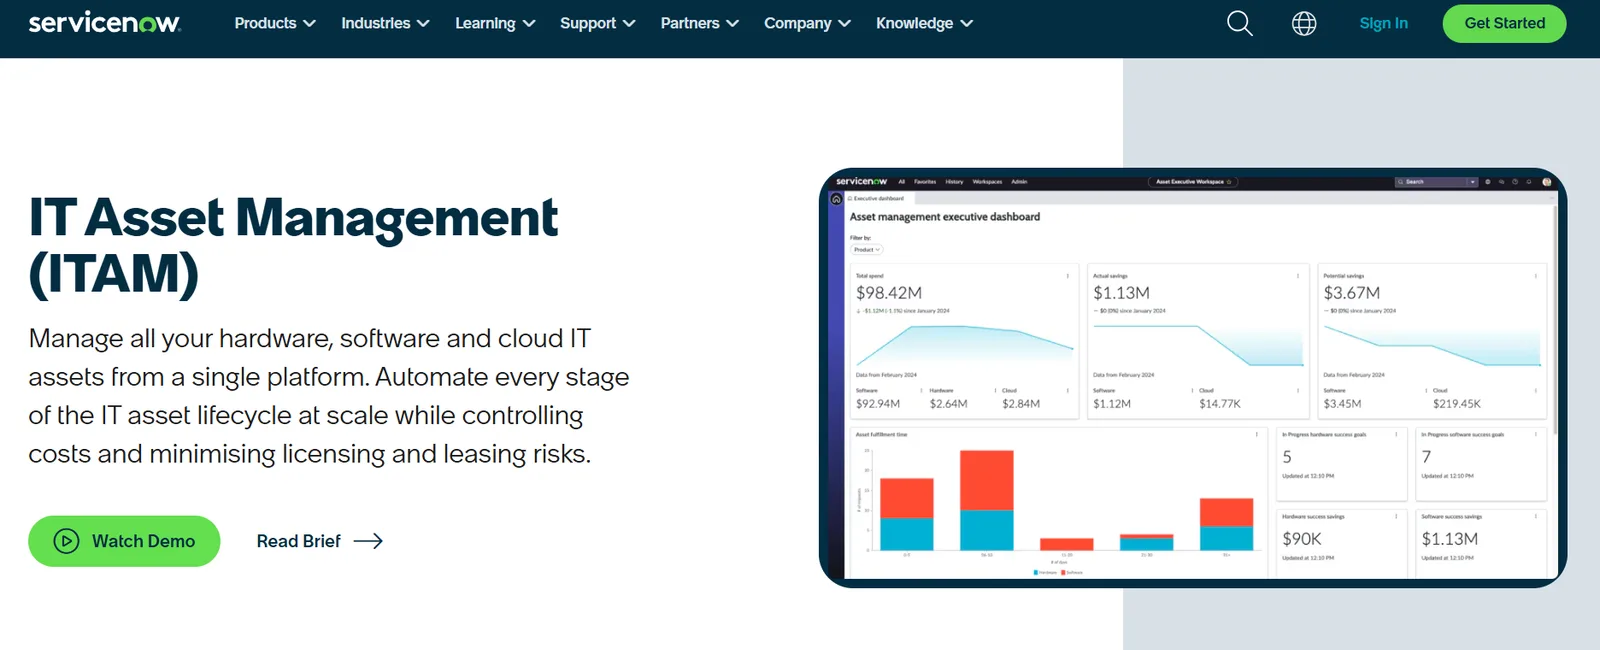
Task: Open the Learning navigation menu
Action: pos(495,23)
